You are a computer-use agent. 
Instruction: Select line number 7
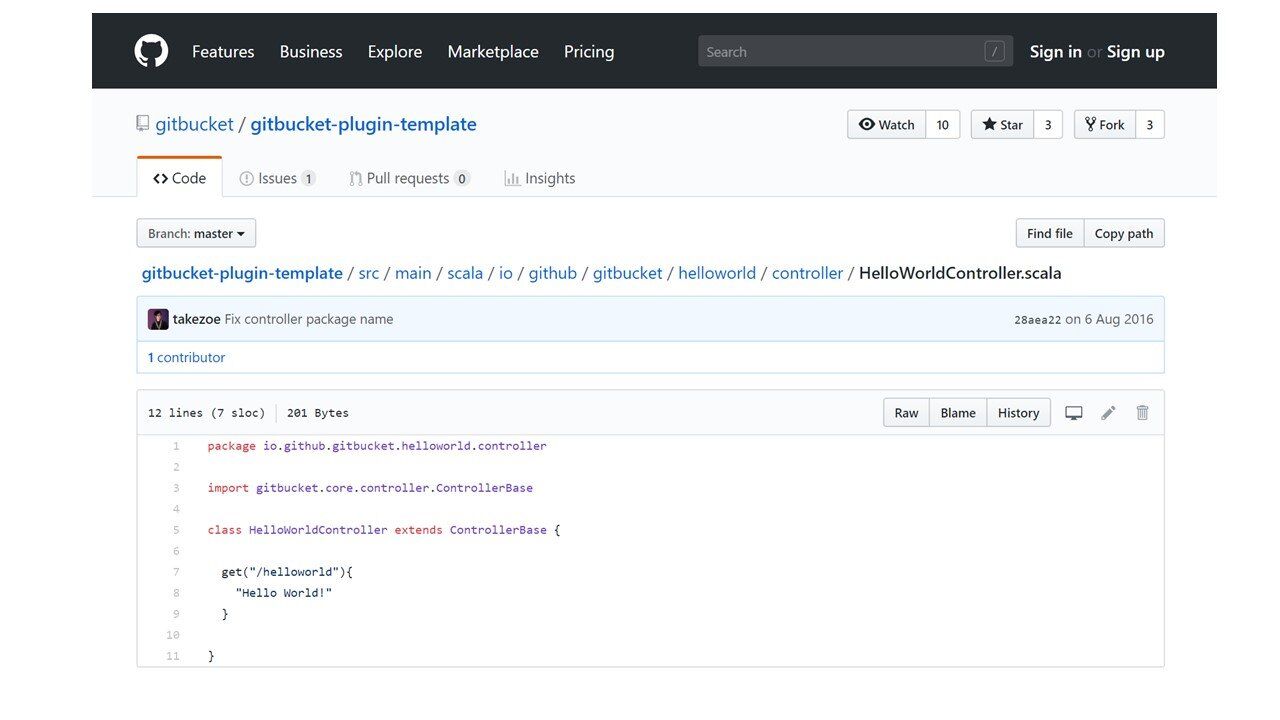pyautogui.click(x=176, y=572)
